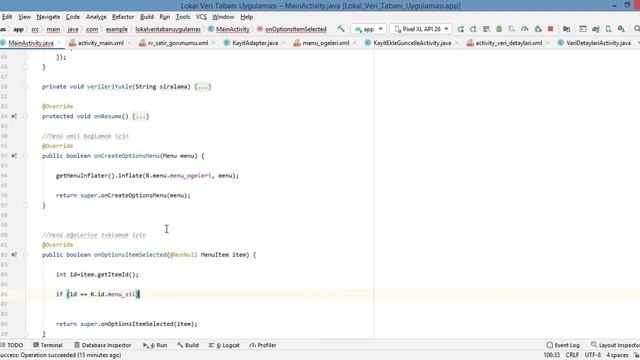Viewport: 640px width, 360px height.
Task: Close the KayitEkleGuncelleActivity.java tab
Action: point(456,43)
